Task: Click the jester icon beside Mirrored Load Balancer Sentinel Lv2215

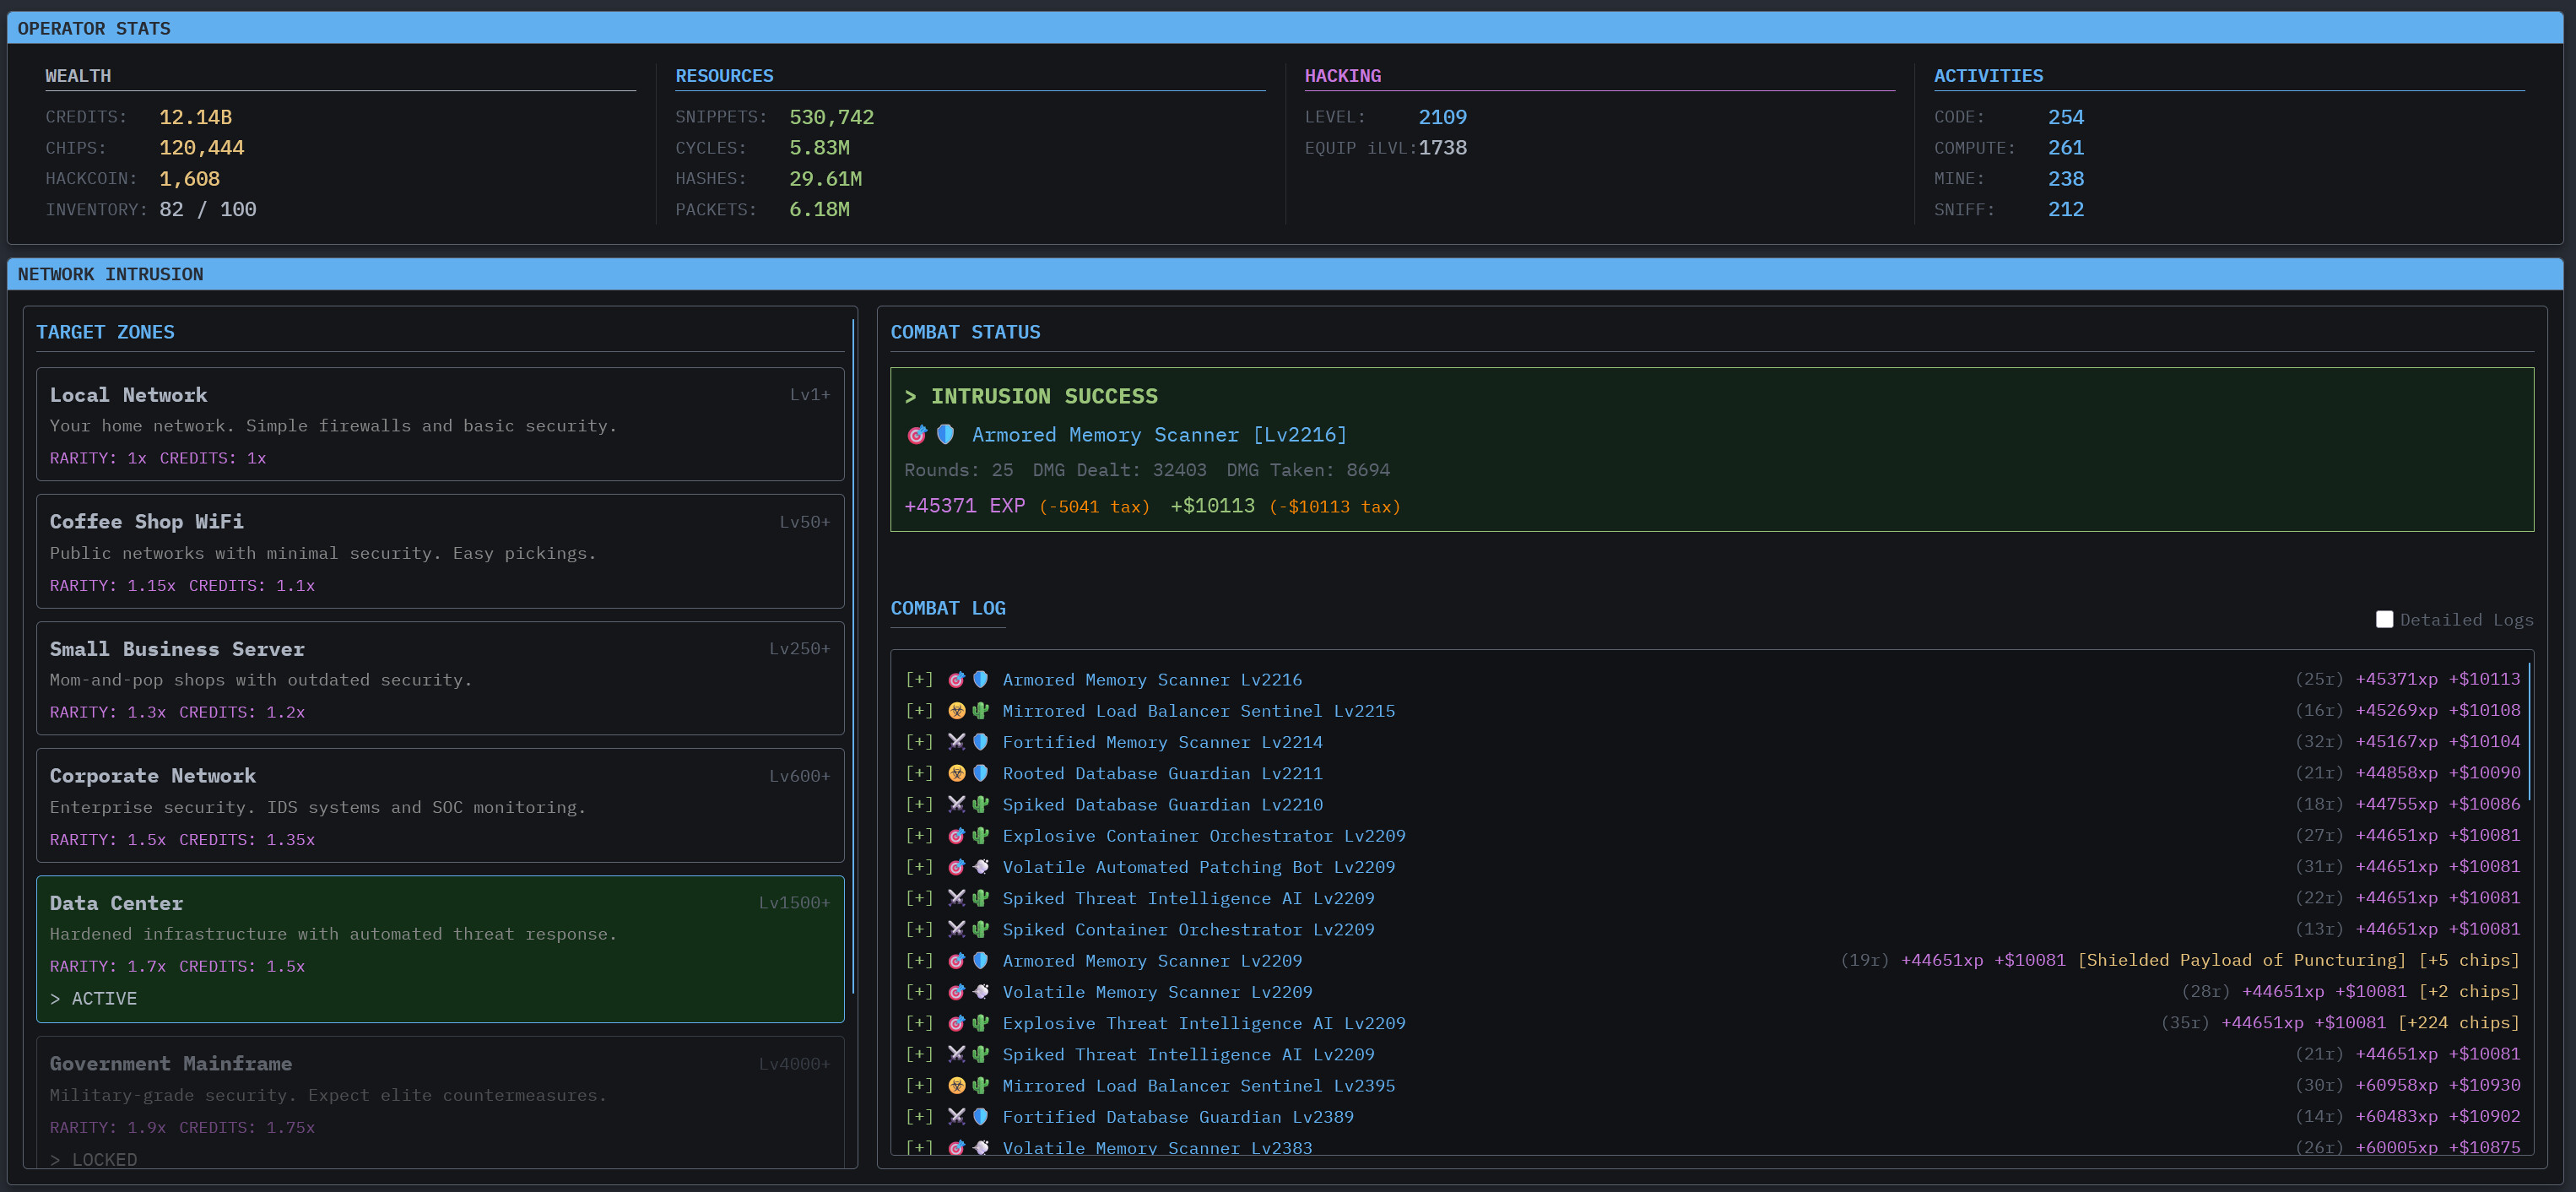Action: 956,711
